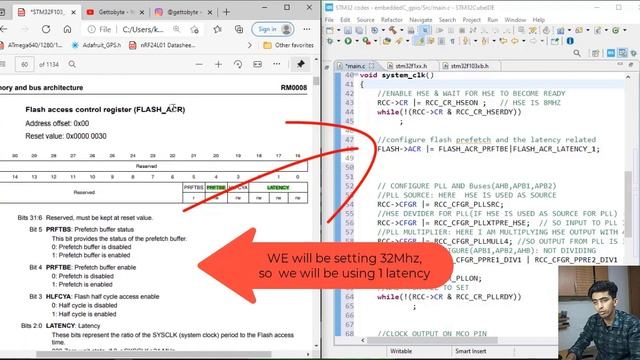This screenshot has width=640, height=360.
Task: Add this page to favorites star-plus icon
Action: [x=194, y=29]
